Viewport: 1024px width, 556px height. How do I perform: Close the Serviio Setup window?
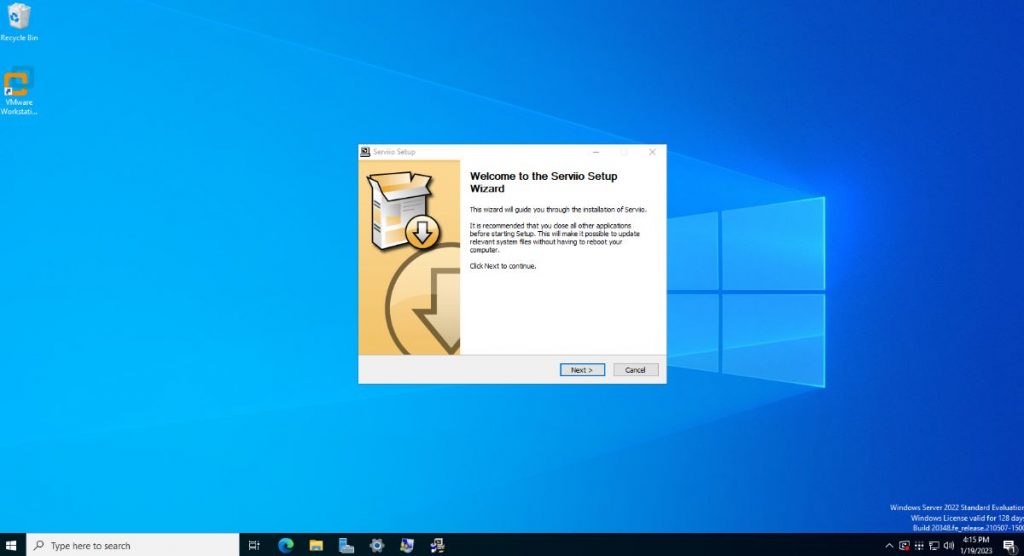click(652, 152)
